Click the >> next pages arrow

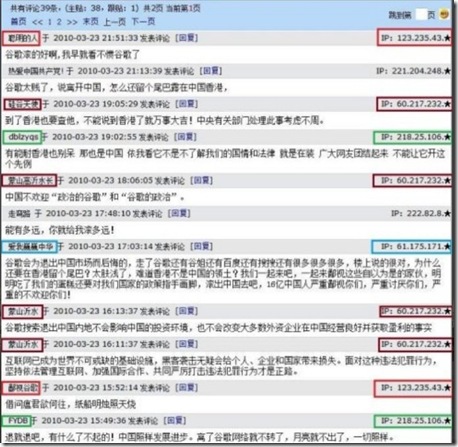pyautogui.click(x=72, y=22)
